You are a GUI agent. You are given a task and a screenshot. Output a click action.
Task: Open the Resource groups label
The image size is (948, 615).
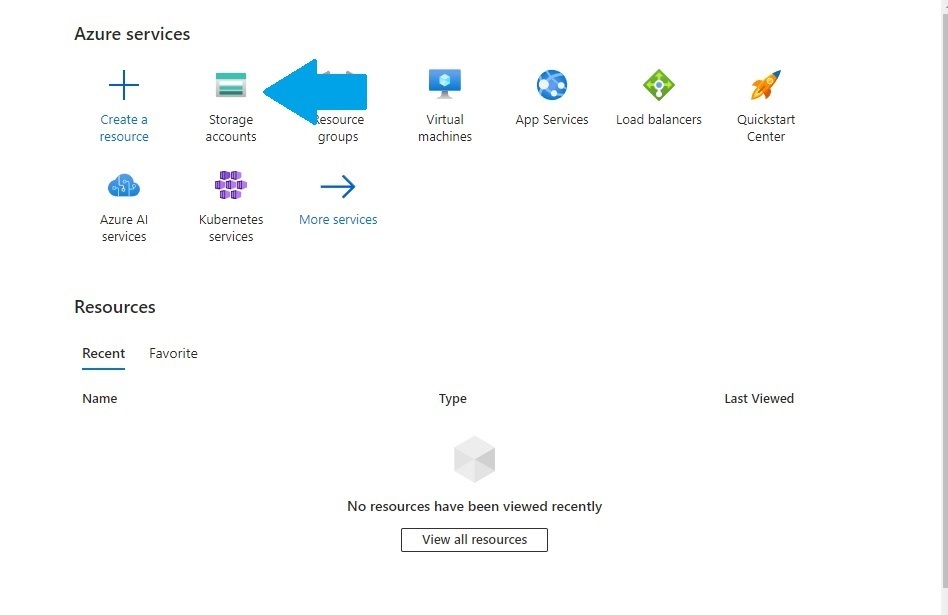(x=339, y=128)
